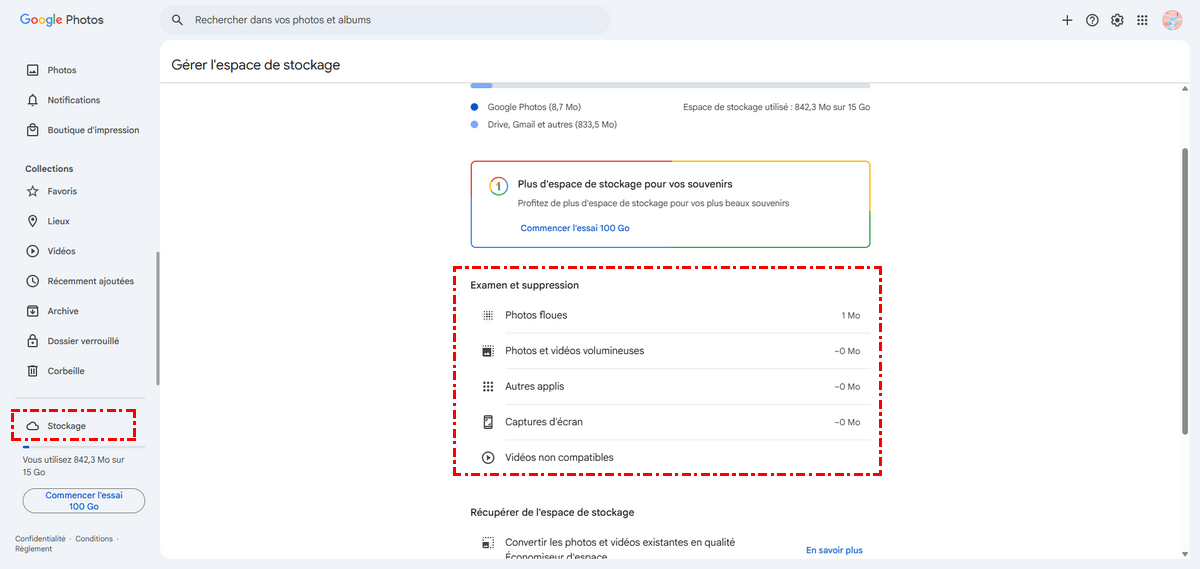The width and height of the screenshot is (1200, 569).
Task: Follow the En savoir plus link
Action: pos(834,550)
